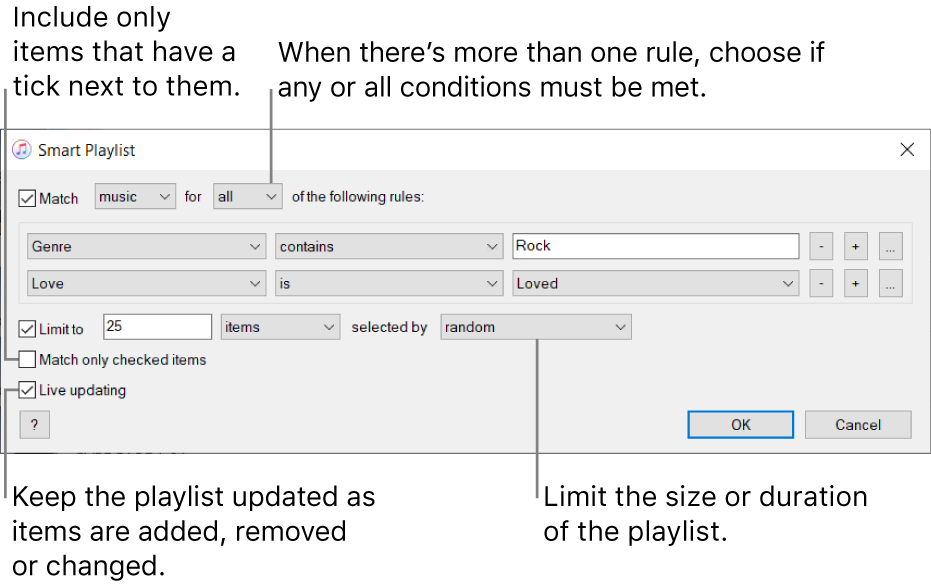Image resolution: width=931 pixels, height=588 pixels.
Task: Open nested rule options for the Love row
Action: click(890, 283)
